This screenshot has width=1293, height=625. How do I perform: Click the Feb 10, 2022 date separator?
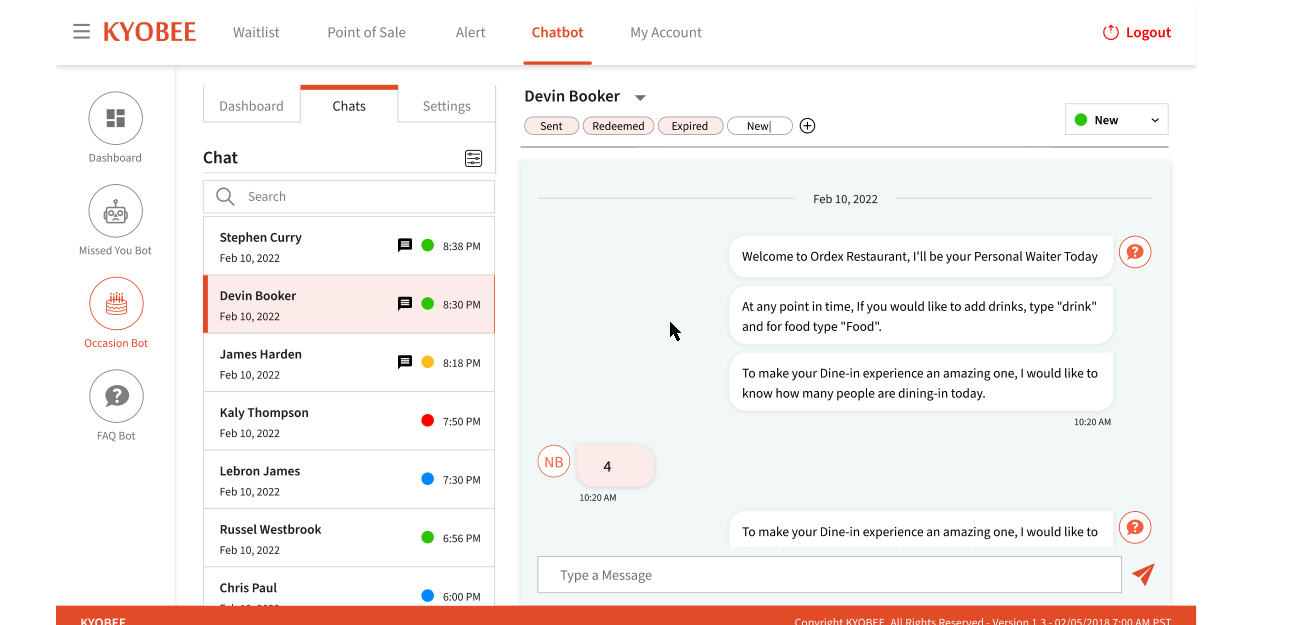point(845,199)
